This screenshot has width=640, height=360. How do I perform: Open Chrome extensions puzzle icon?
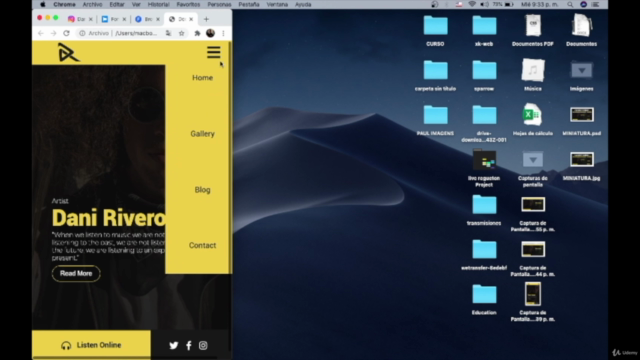197,33
